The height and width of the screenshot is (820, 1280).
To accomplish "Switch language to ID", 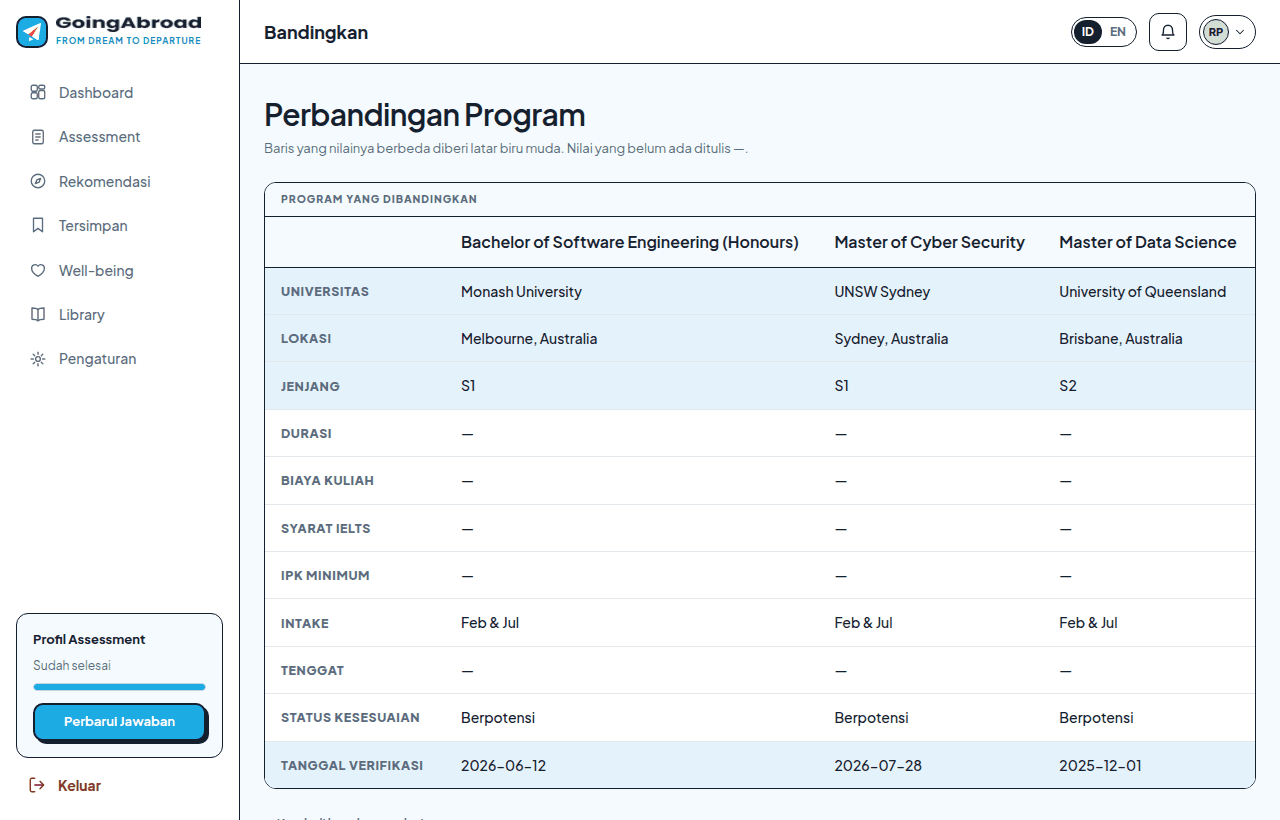I will pos(1088,32).
